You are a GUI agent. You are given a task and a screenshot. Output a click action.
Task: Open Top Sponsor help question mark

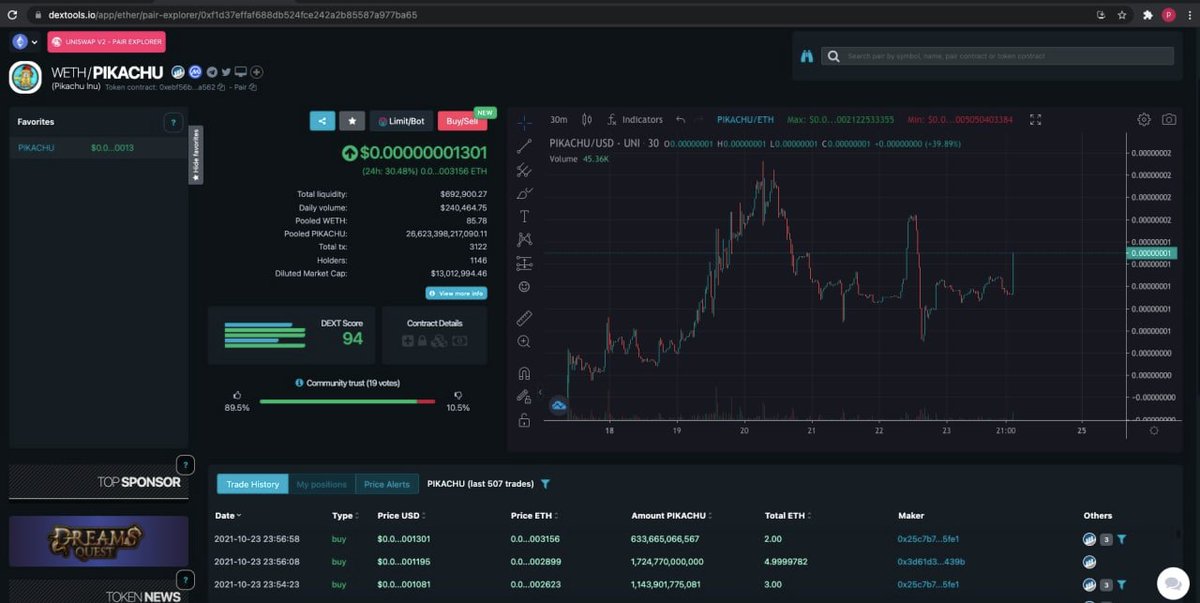(x=185, y=465)
